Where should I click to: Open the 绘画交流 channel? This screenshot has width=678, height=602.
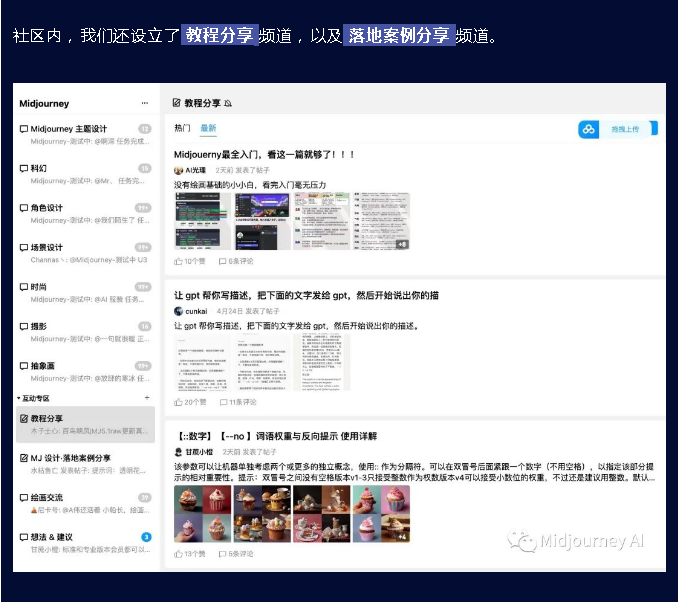click(x=85, y=503)
